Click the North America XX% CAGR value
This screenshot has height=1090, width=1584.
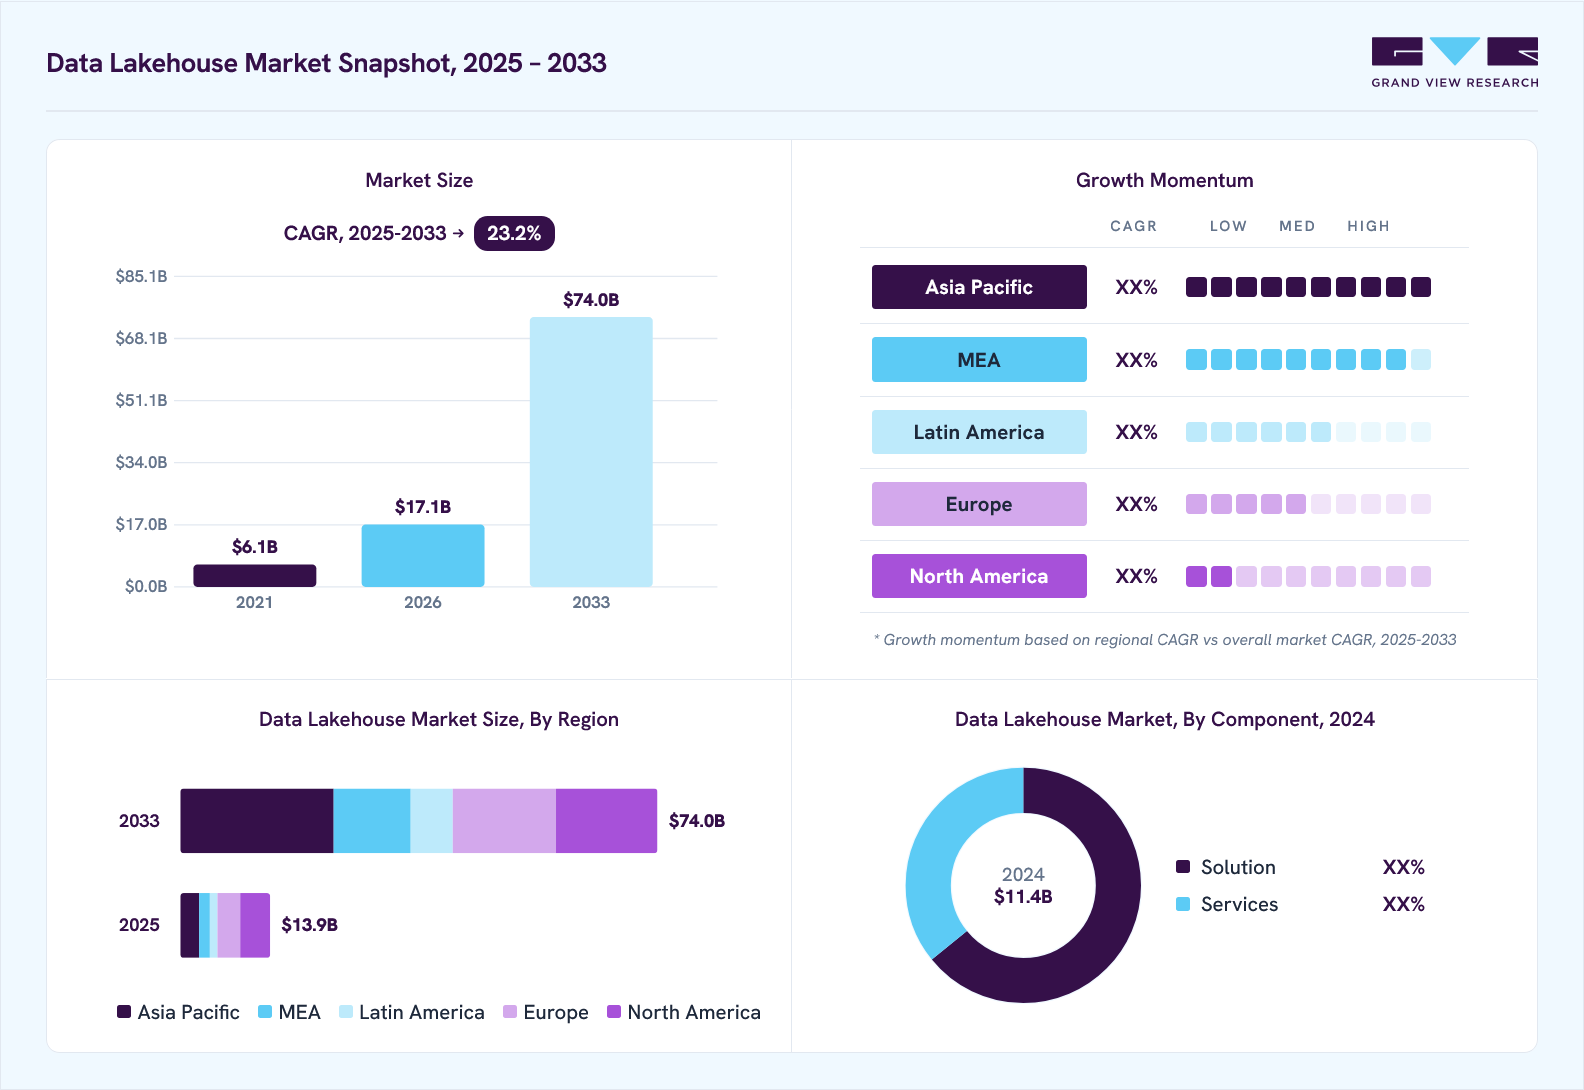coord(1136,577)
